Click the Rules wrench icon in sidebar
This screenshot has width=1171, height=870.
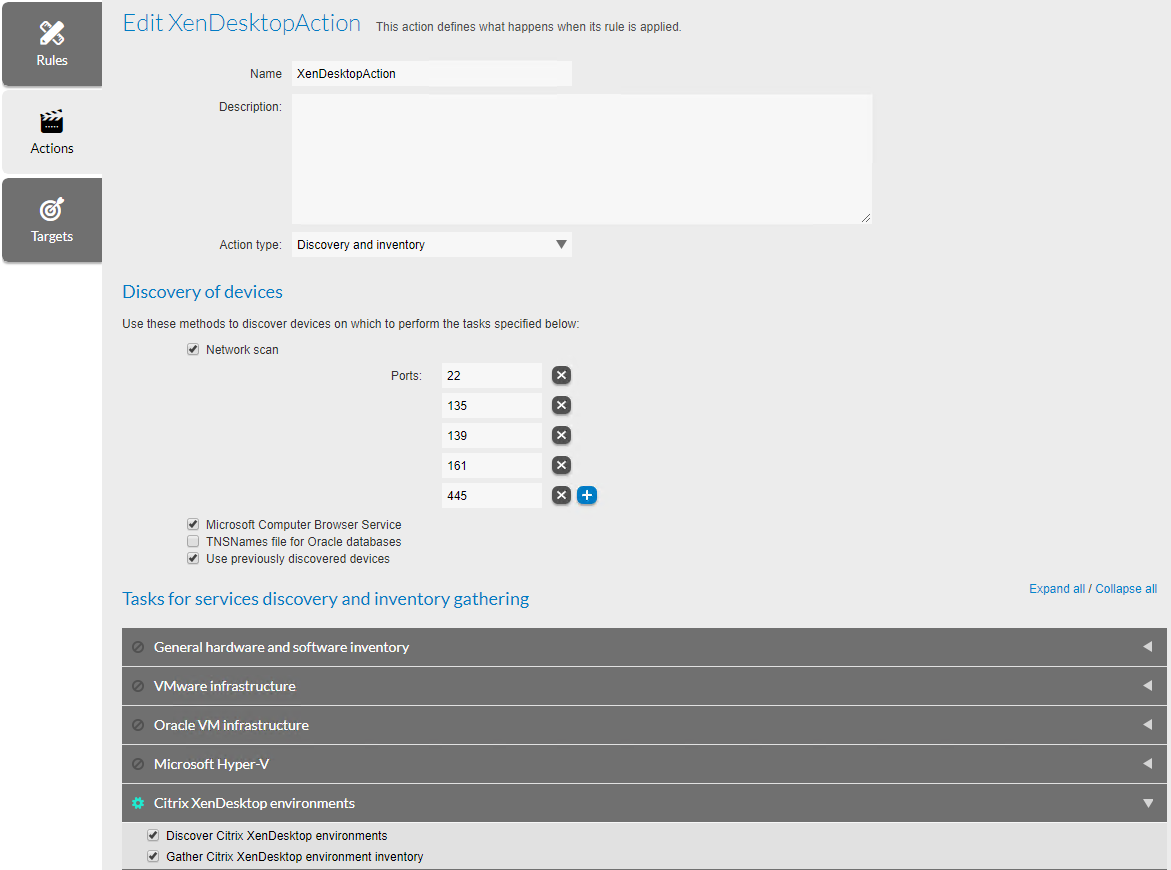52,29
